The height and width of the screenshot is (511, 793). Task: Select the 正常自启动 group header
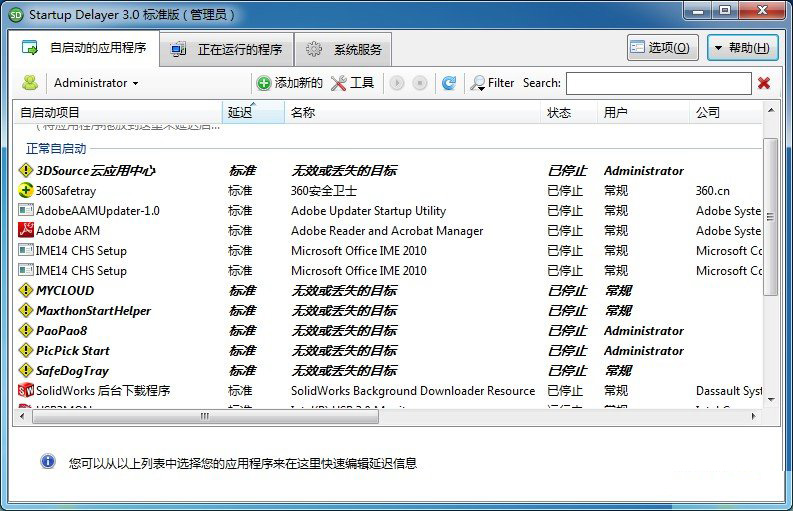click(x=56, y=149)
